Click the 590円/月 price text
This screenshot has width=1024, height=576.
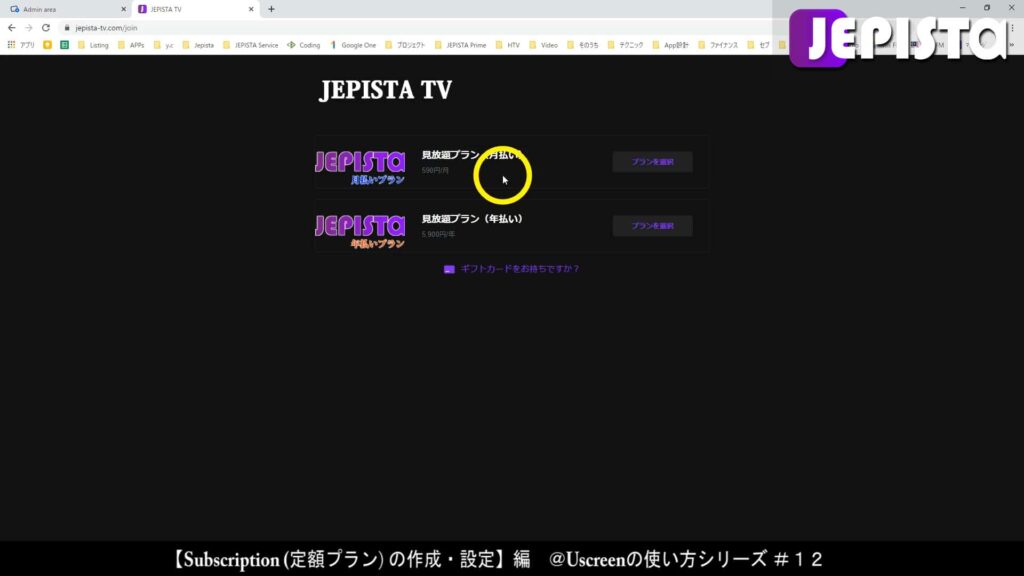pos(435,170)
